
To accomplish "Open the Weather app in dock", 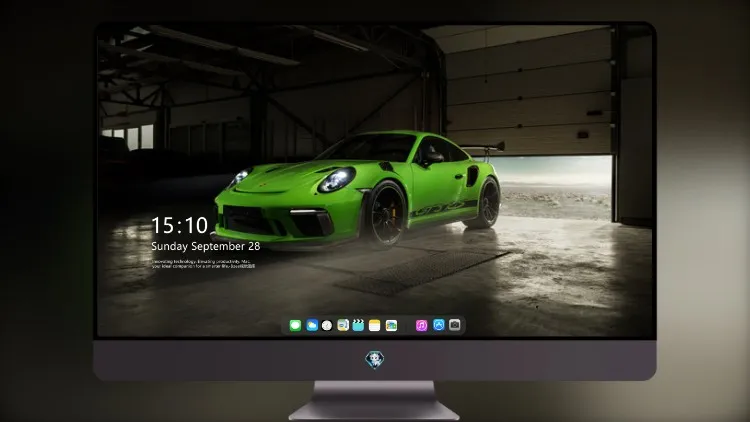I will coord(312,326).
